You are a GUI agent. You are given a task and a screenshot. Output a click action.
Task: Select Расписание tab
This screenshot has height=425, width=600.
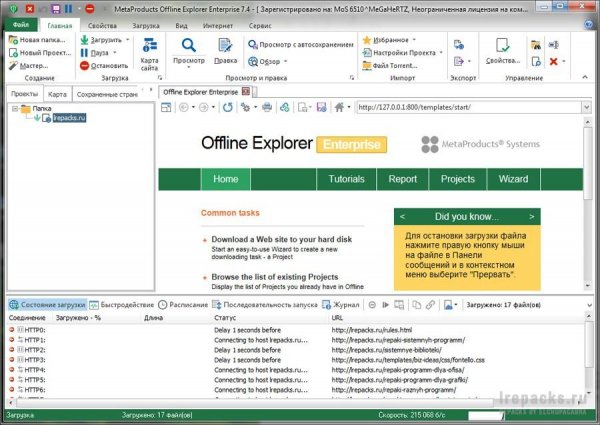click(183, 305)
